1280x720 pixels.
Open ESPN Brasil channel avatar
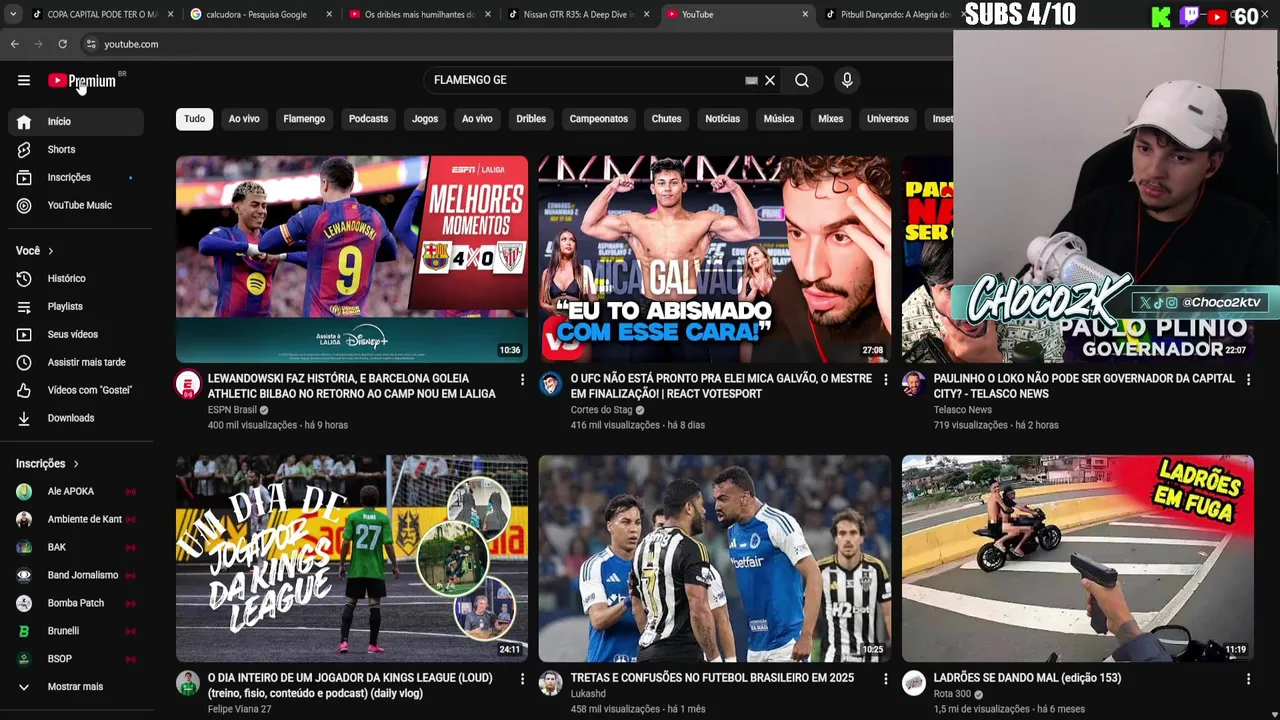[188, 384]
